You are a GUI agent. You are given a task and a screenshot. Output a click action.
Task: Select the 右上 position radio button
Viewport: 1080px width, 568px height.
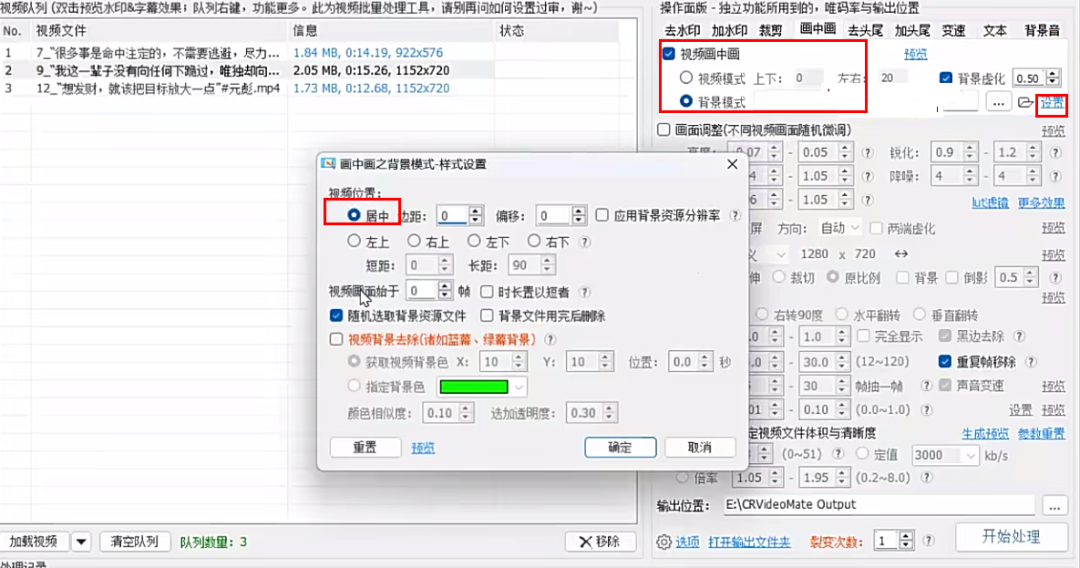tap(413, 241)
